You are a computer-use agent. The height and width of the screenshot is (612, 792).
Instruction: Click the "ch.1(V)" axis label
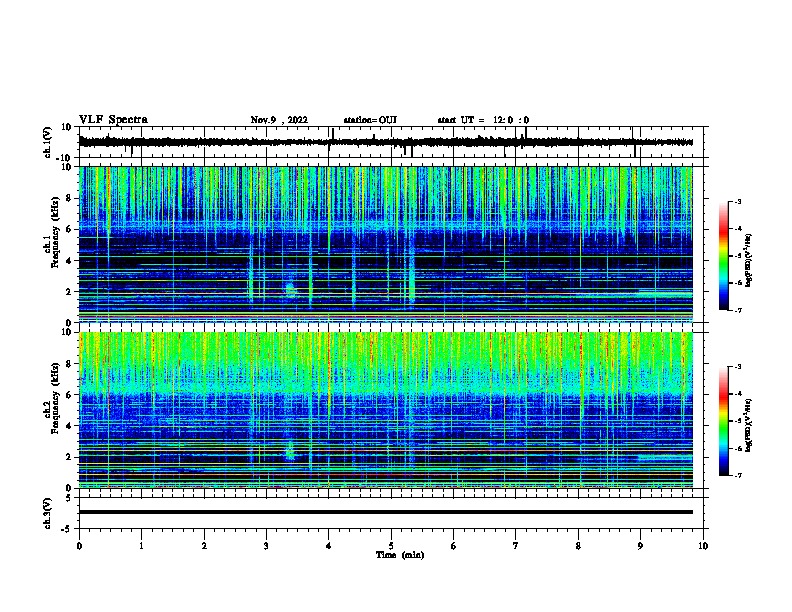(x=47, y=142)
